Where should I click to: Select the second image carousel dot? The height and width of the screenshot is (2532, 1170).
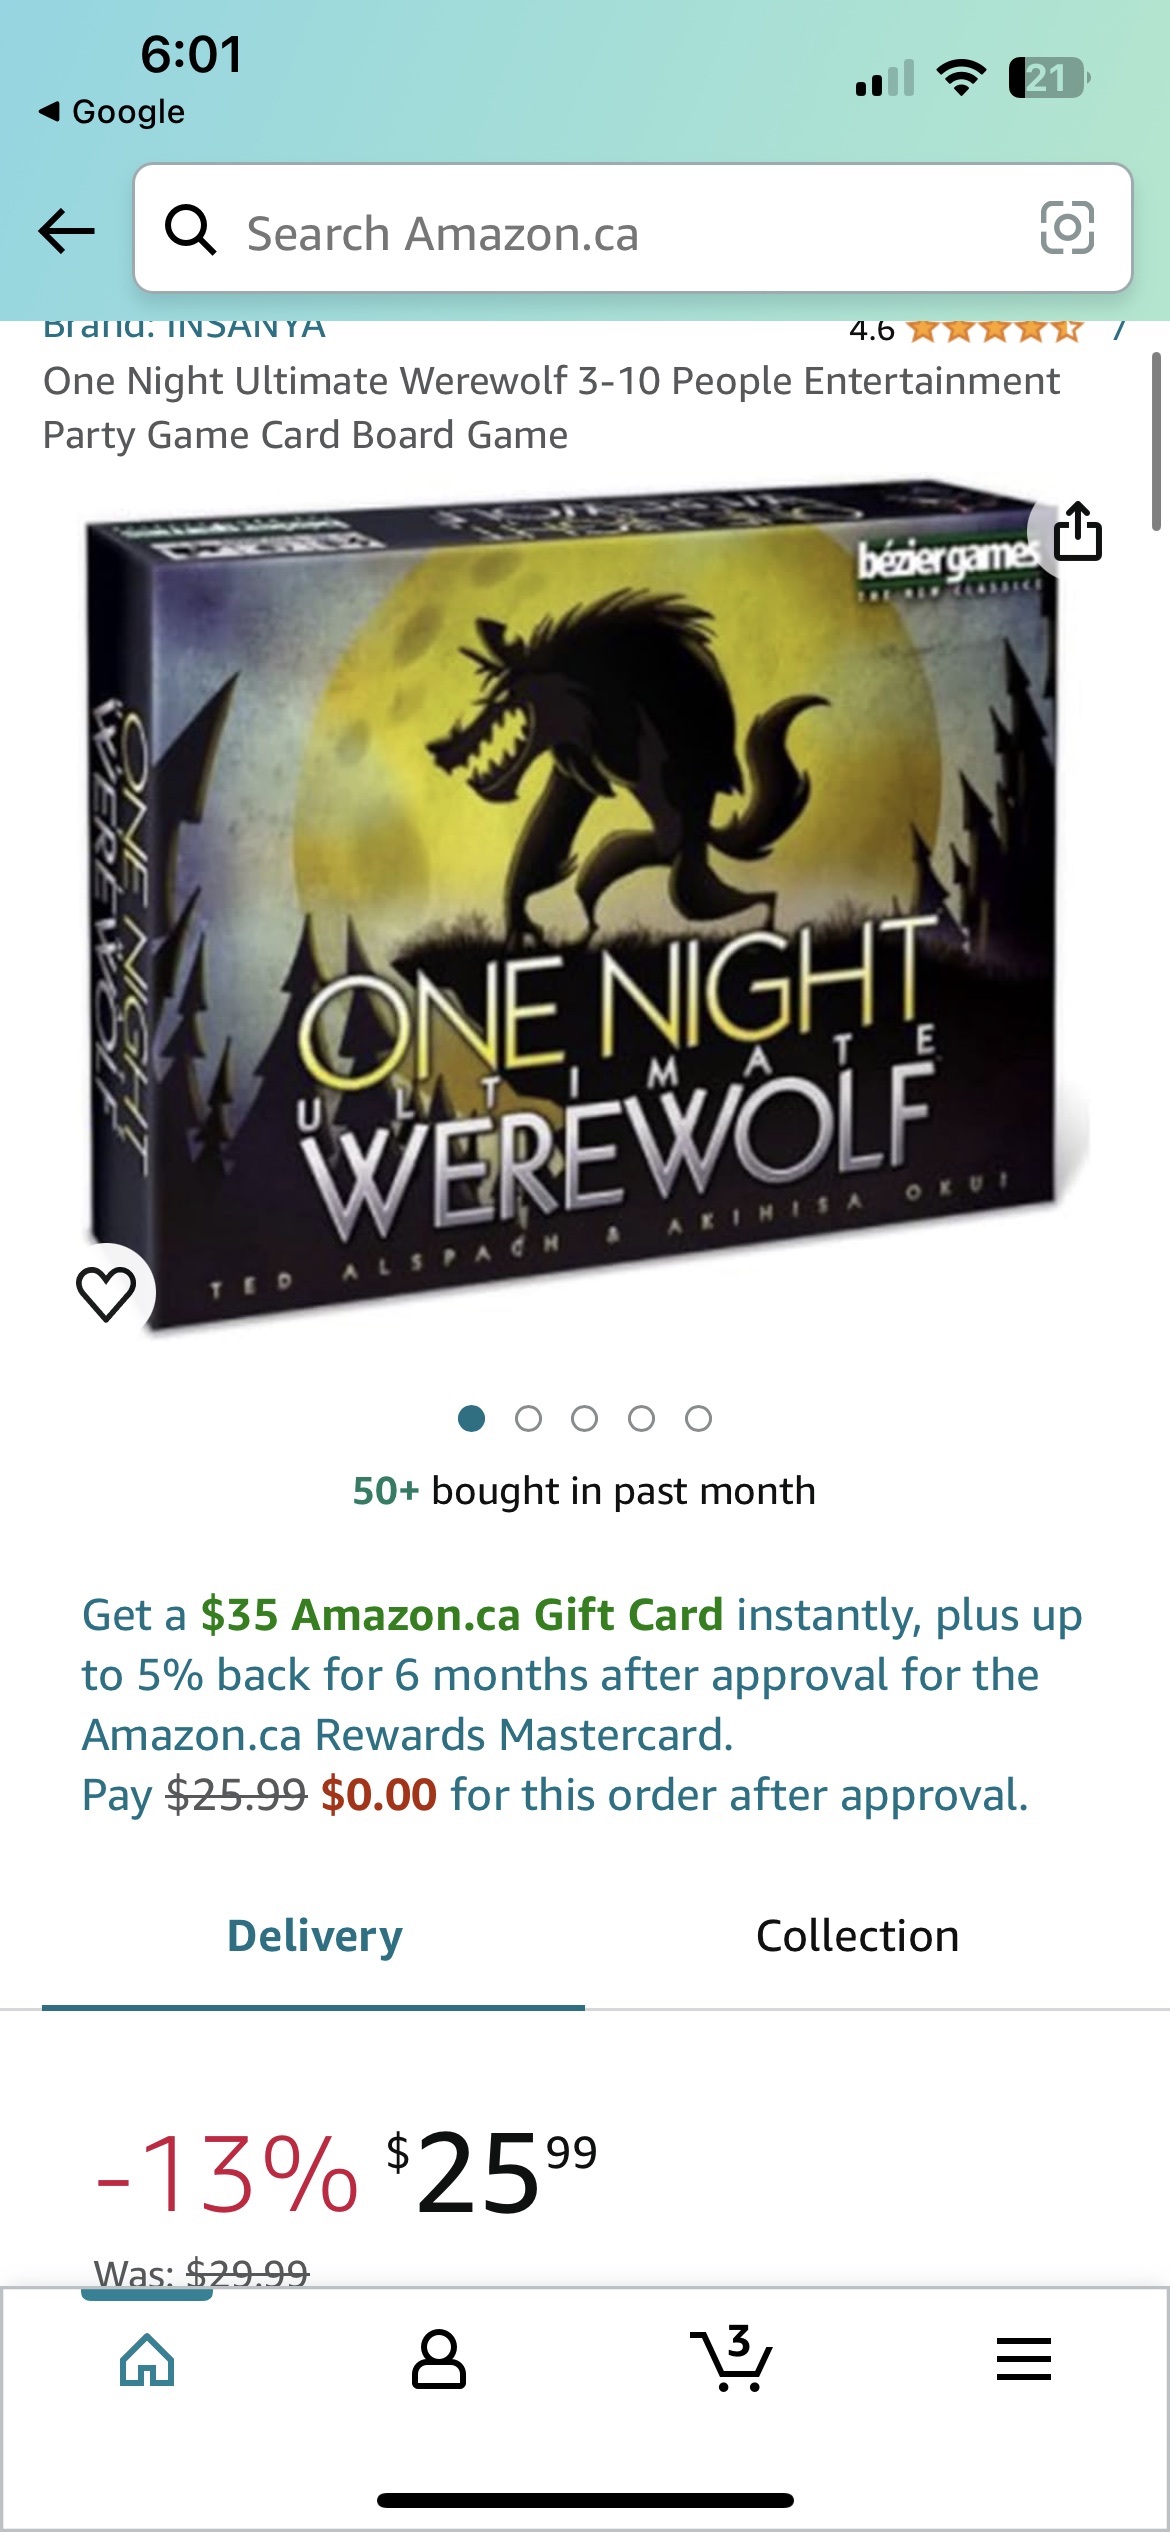point(528,1418)
